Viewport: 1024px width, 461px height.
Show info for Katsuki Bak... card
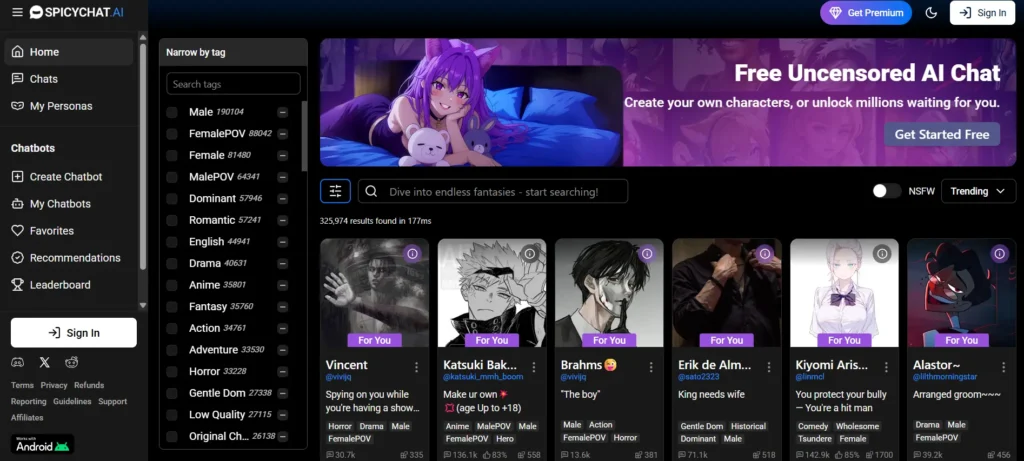[x=530, y=253]
